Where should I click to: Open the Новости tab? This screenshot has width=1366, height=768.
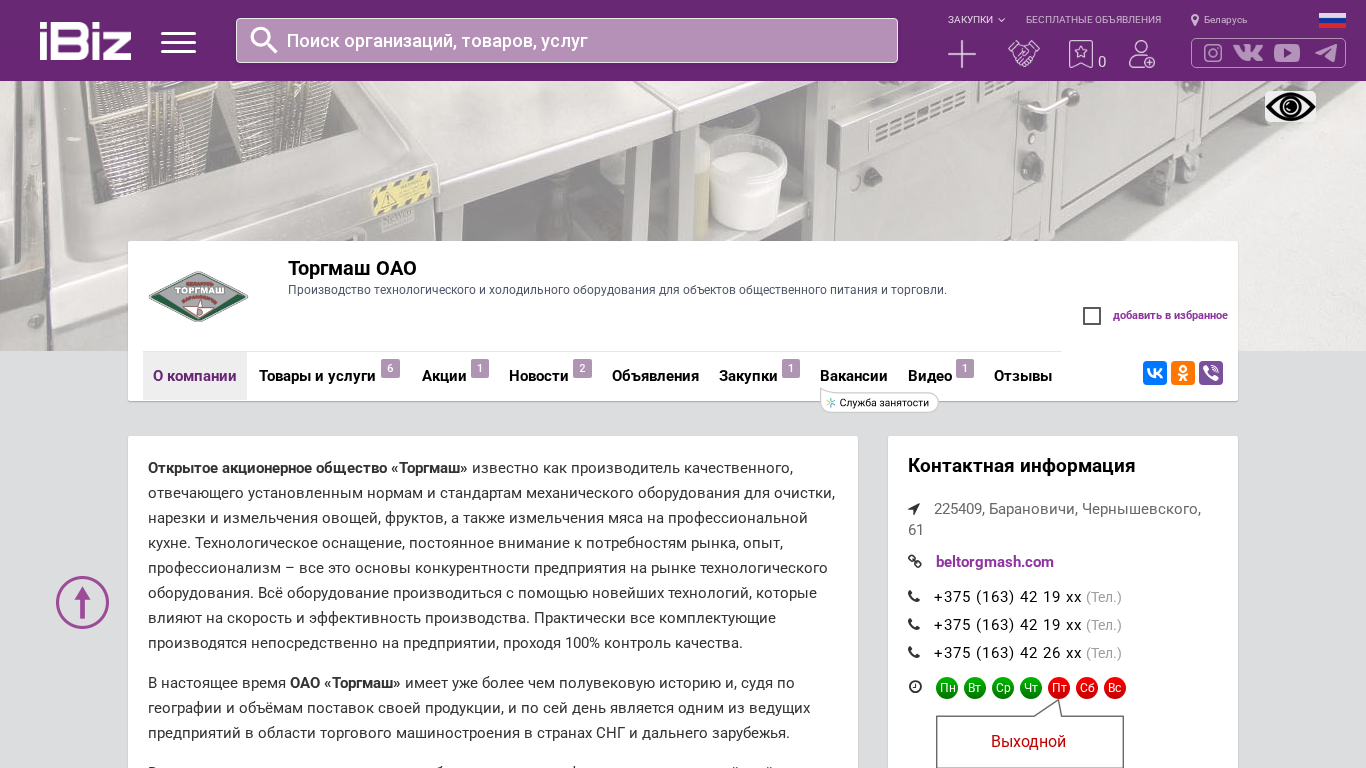point(538,376)
